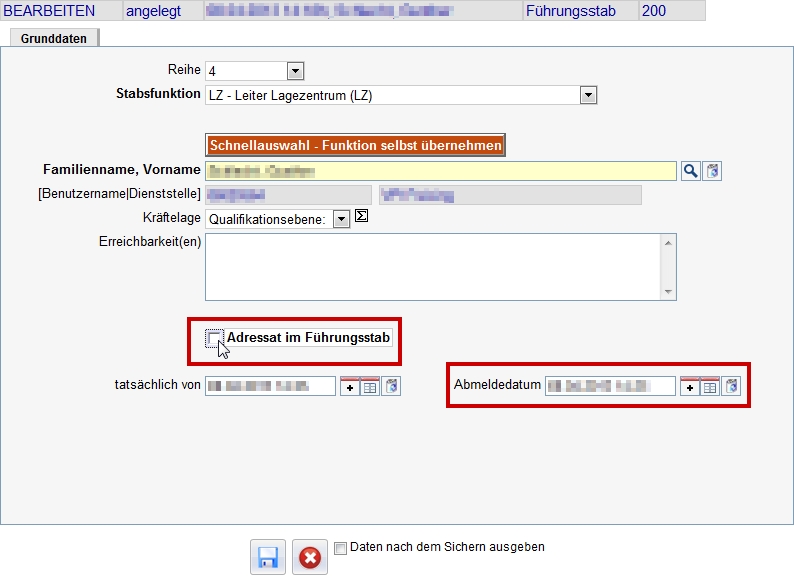Click the sigma icon beside Kräftelage
Screen dimensions: 794x580
pos(361,216)
